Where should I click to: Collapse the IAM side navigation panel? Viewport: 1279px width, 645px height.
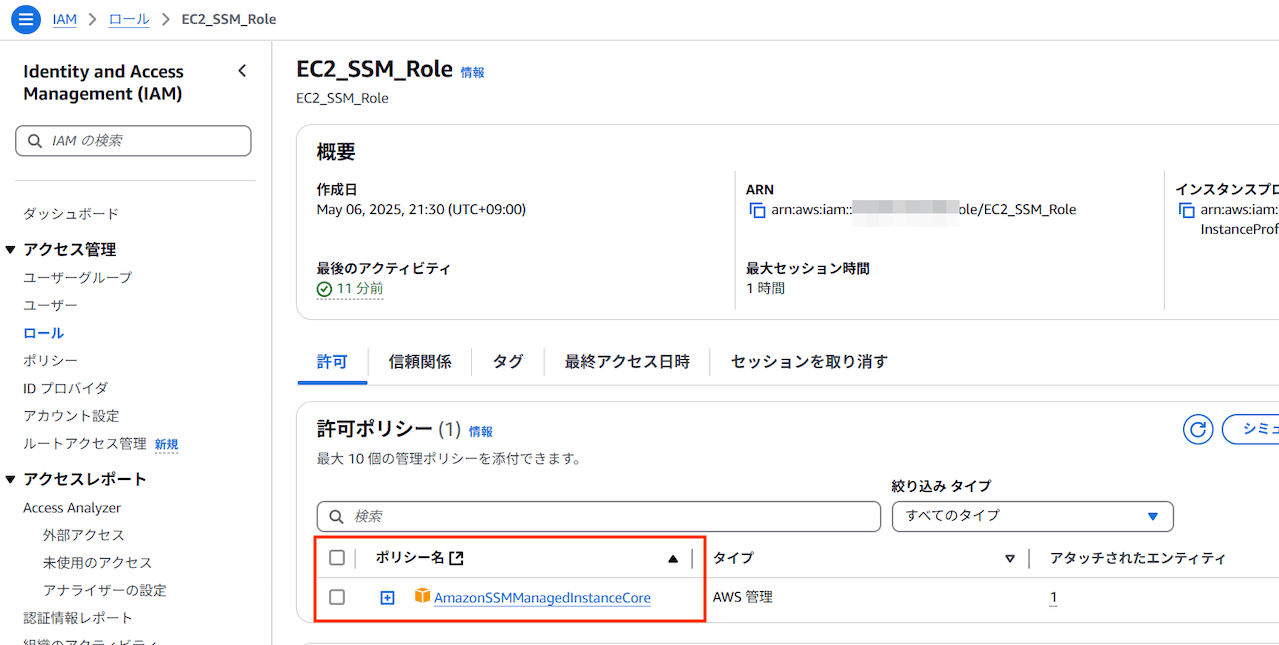[x=242, y=71]
